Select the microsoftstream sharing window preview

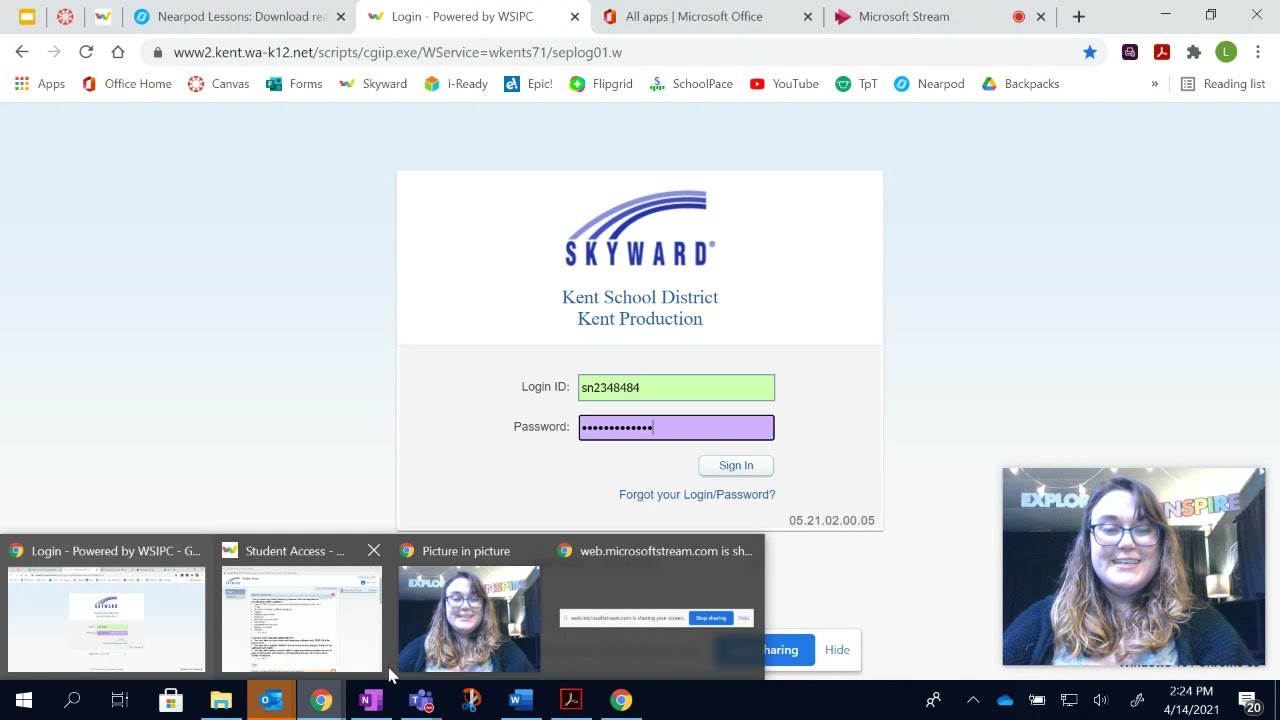pos(656,618)
